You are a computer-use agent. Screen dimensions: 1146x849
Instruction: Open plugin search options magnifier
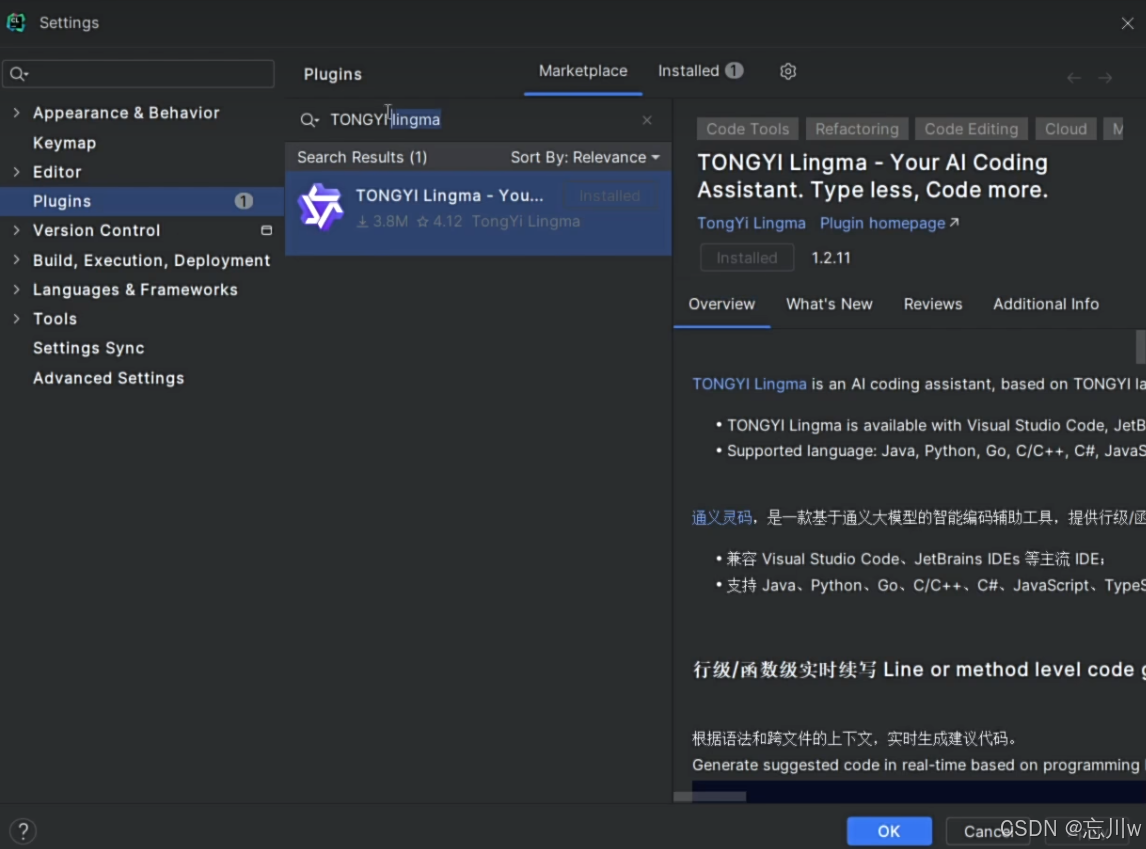click(309, 120)
